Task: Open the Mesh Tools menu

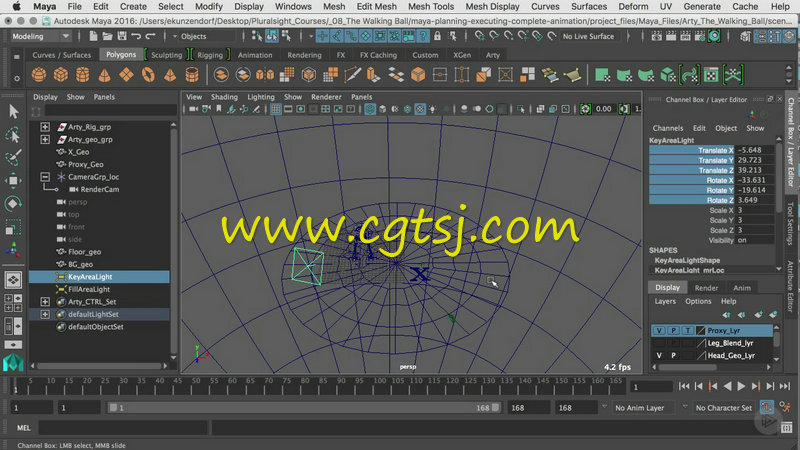Action: pos(431,7)
